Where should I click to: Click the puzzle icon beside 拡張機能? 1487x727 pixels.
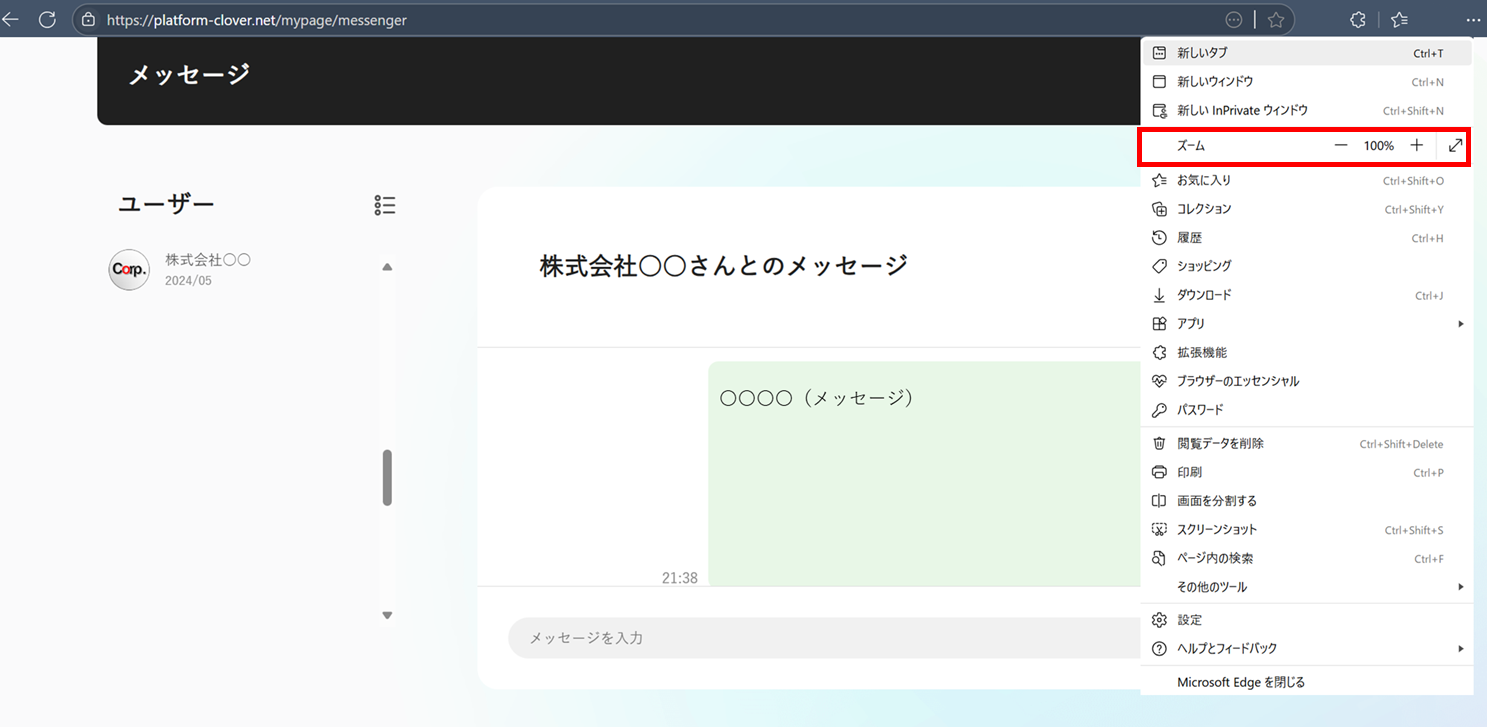click(x=1160, y=353)
